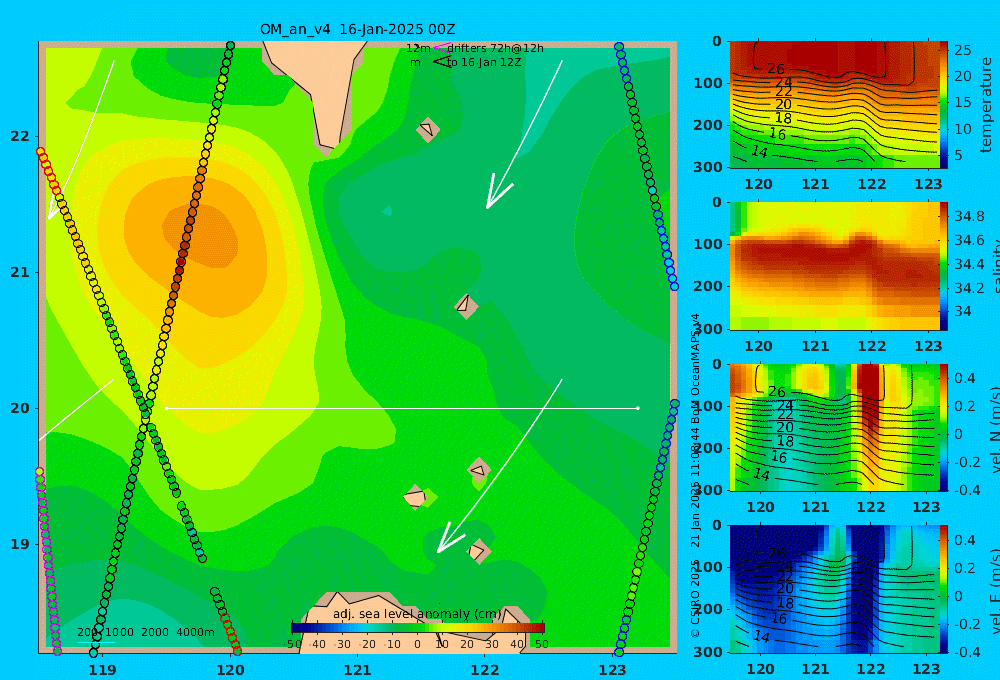1000x680 pixels.
Task: Click the "200 1000 2000 4000m" depth legend
Action: click(x=145, y=632)
